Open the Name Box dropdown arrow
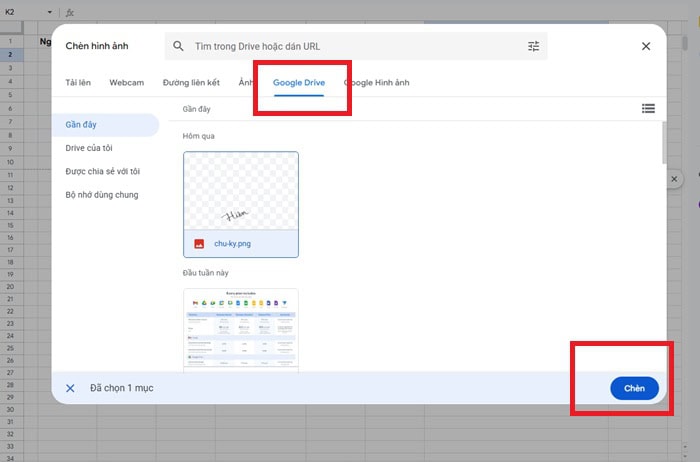 tap(51, 13)
